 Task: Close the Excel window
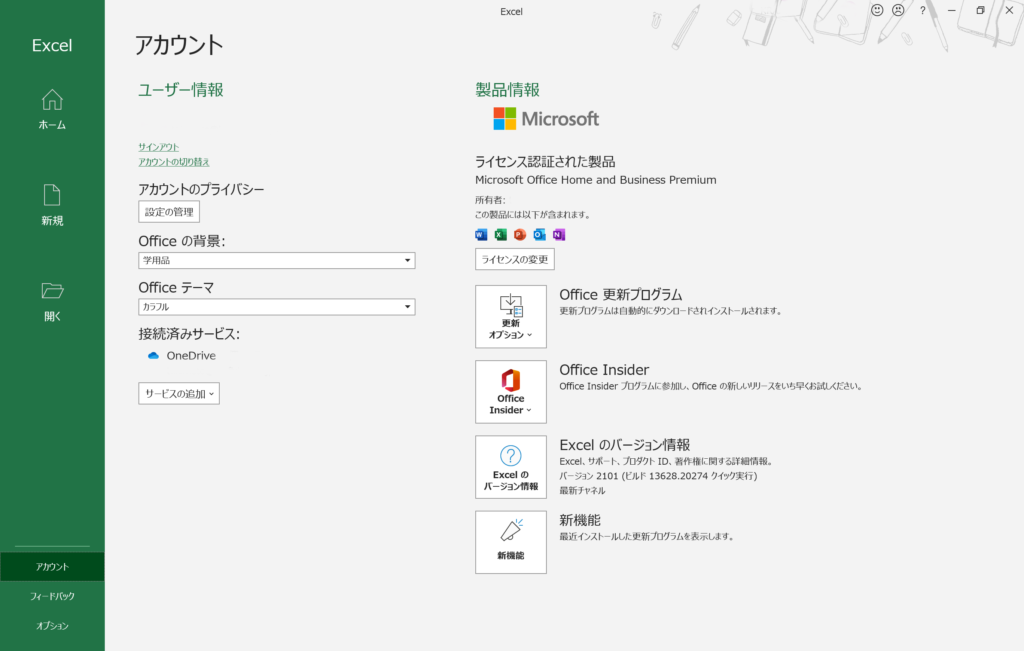tap(1009, 10)
